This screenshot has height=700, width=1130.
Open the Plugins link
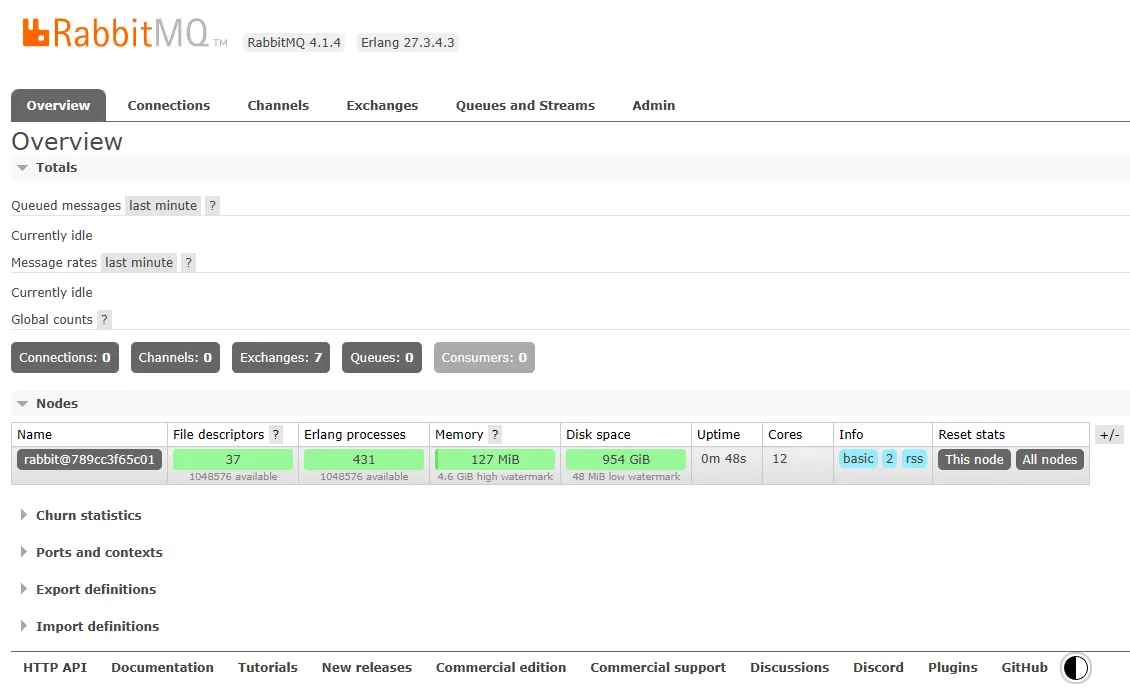coord(952,668)
